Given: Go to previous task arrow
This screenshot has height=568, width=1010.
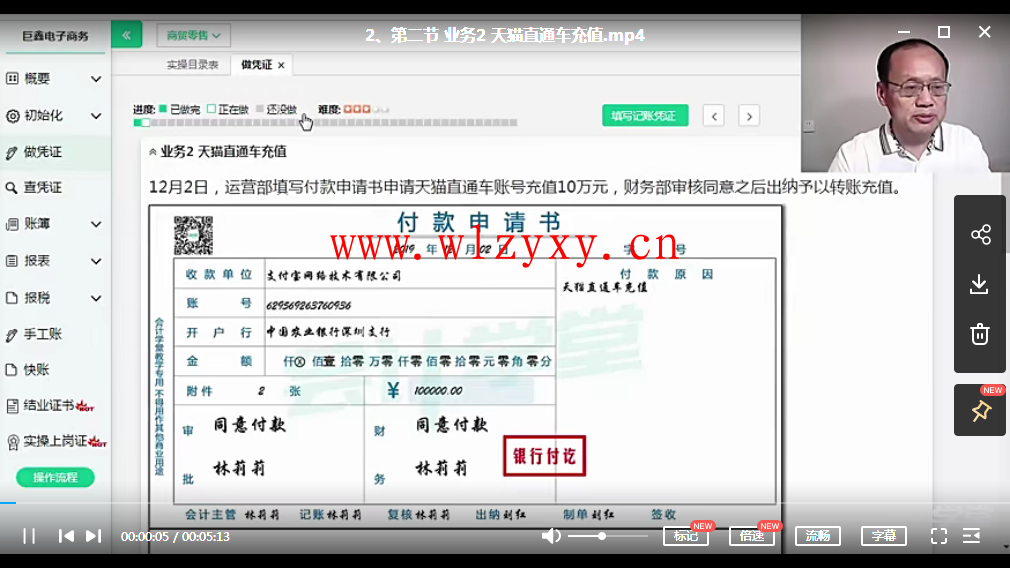Looking at the screenshot, I should pyautogui.click(x=714, y=117).
